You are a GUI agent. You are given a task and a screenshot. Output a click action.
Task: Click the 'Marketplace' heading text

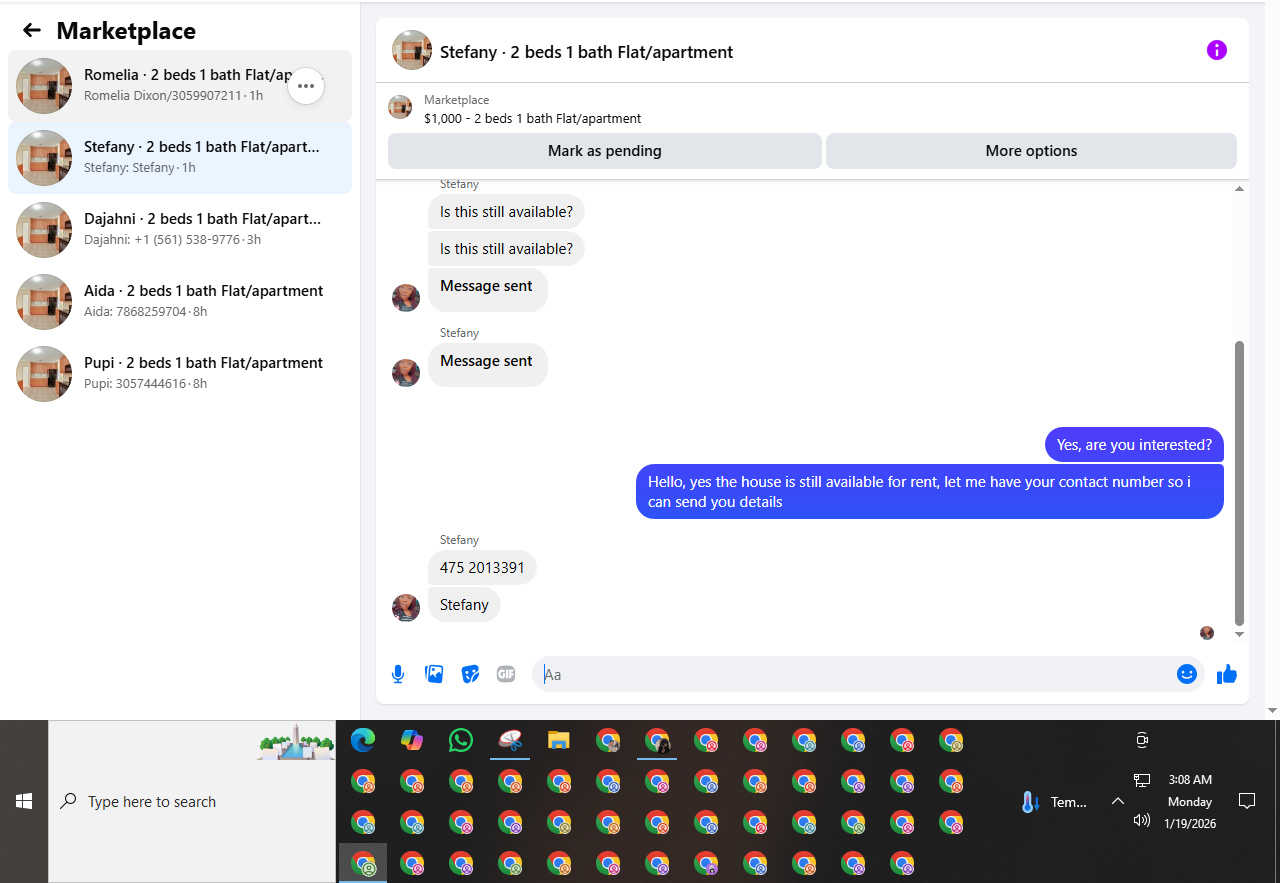126,31
